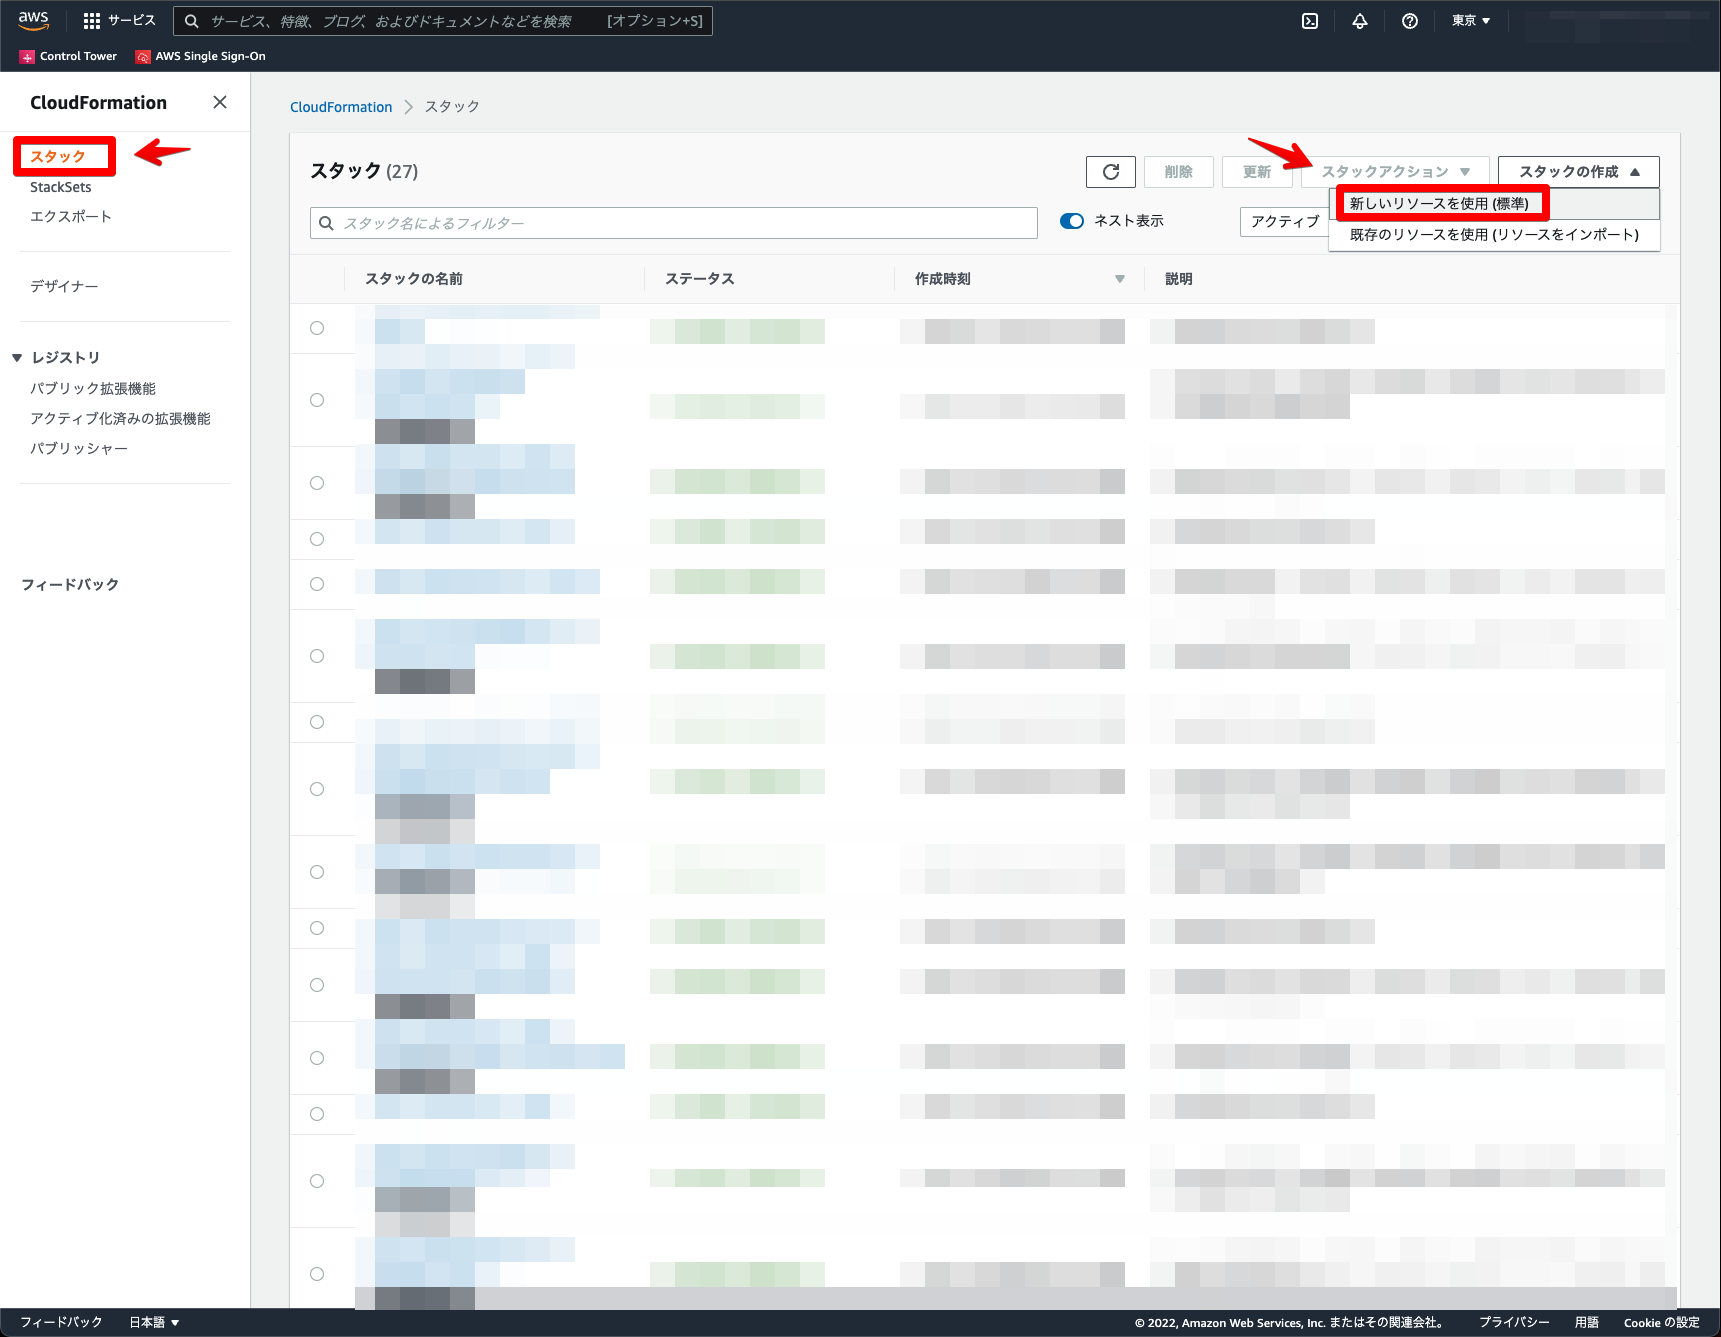
Task: Open the AWS Single Sign-On shortcut
Action: (x=201, y=56)
